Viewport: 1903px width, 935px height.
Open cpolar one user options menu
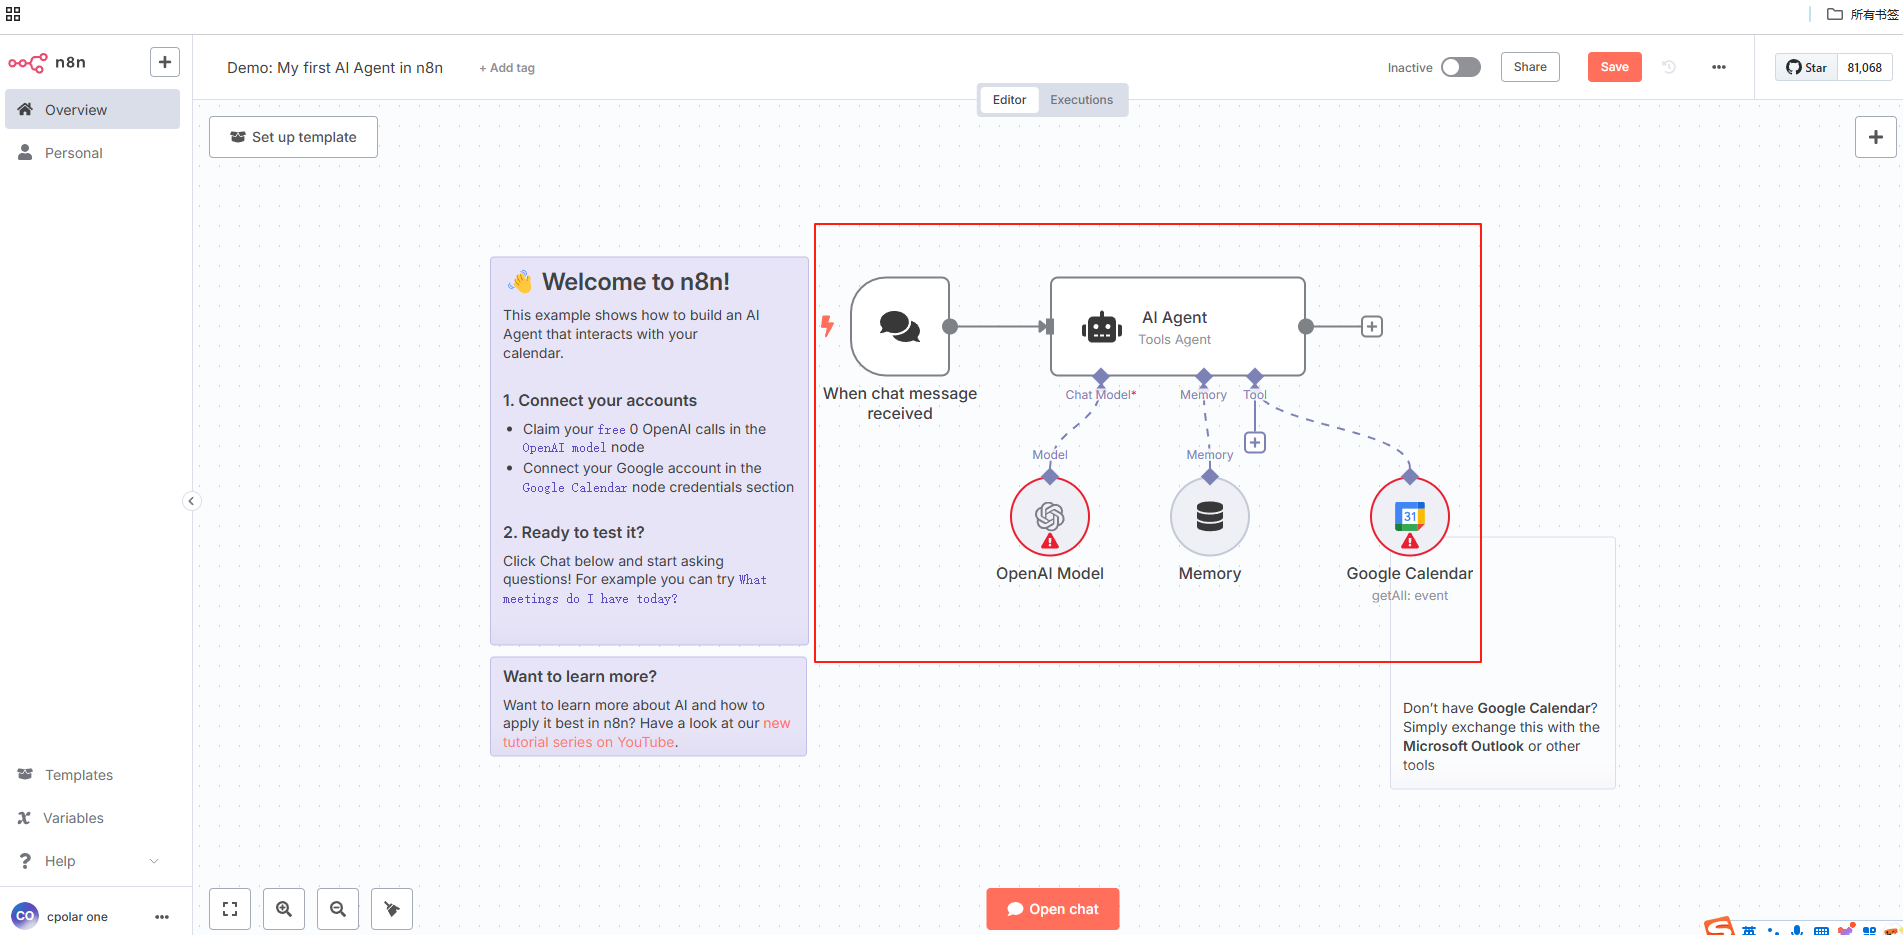162,917
